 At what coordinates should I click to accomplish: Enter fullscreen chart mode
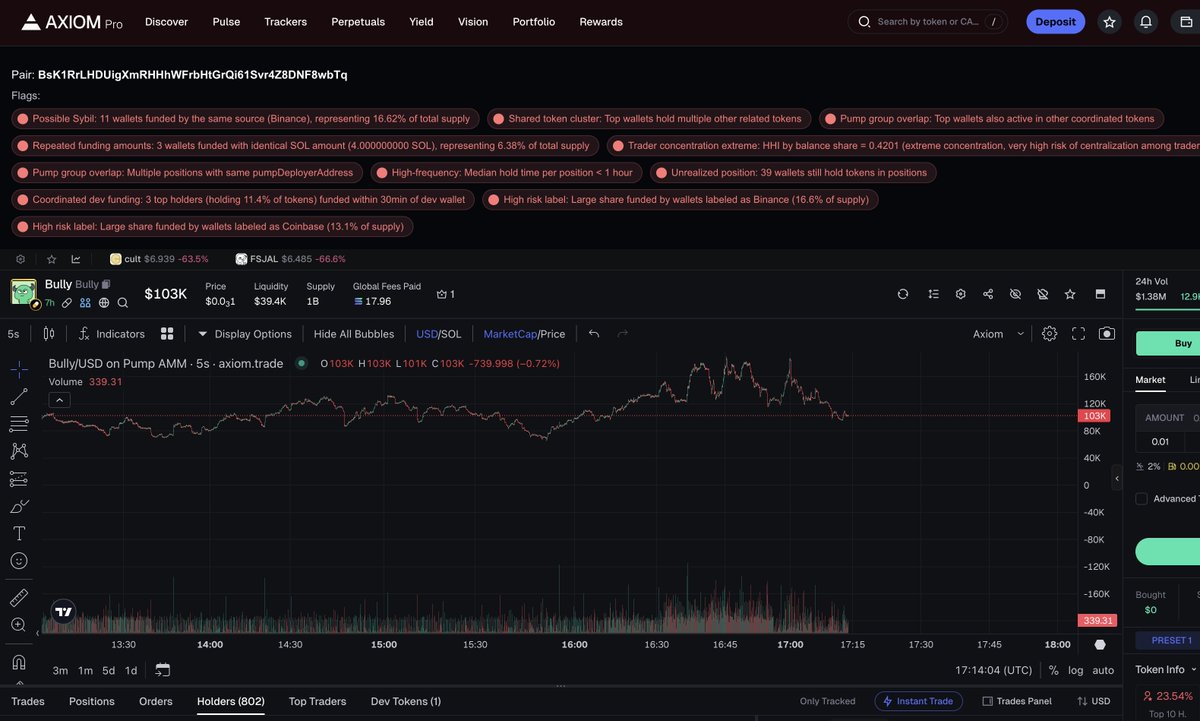click(1078, 334)
